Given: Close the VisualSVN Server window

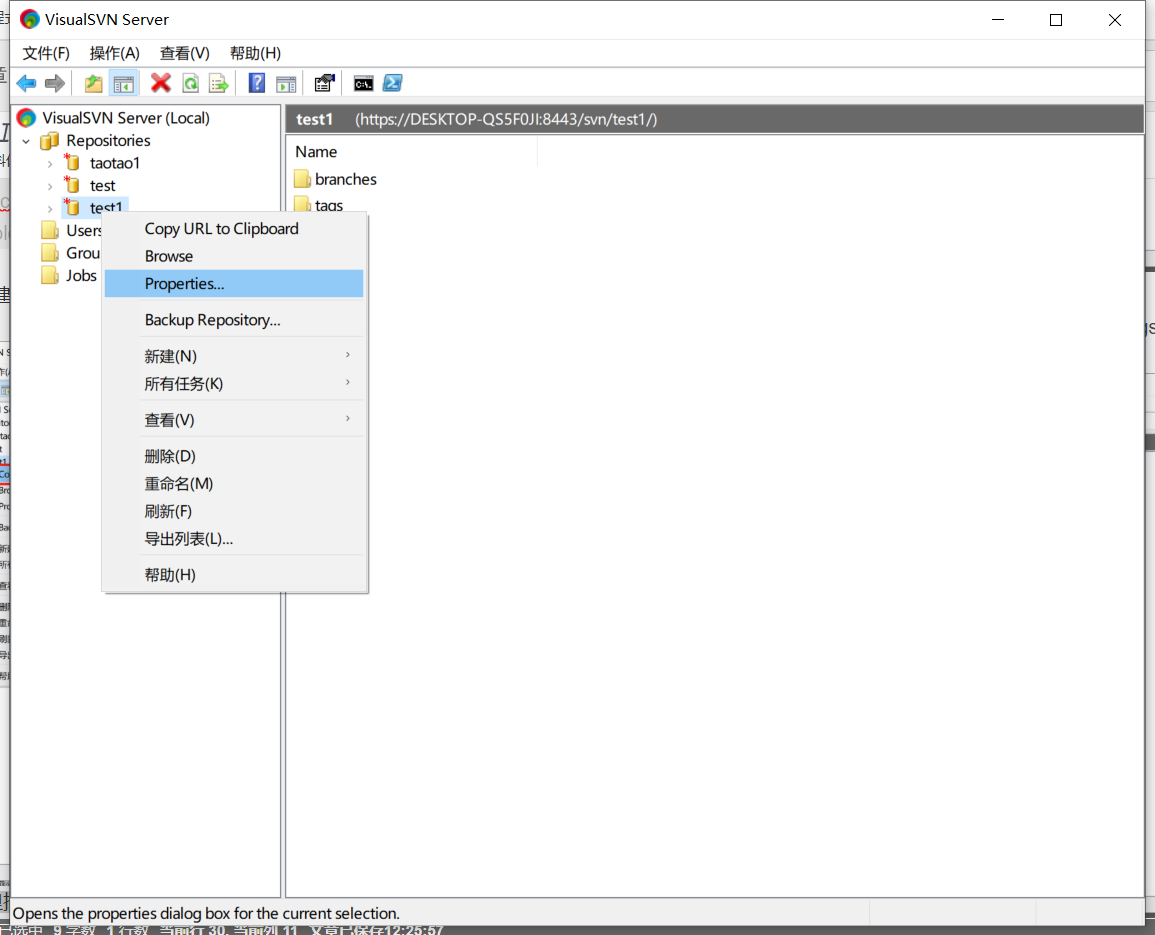Looking at the screenshot, I should pos(1114,20).
